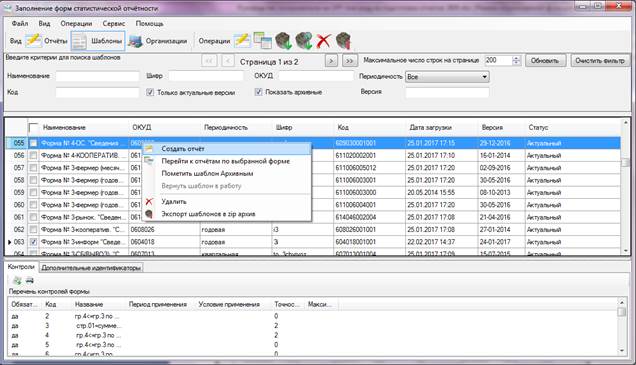Choose Удалить in the context menu

coord(227,202)
